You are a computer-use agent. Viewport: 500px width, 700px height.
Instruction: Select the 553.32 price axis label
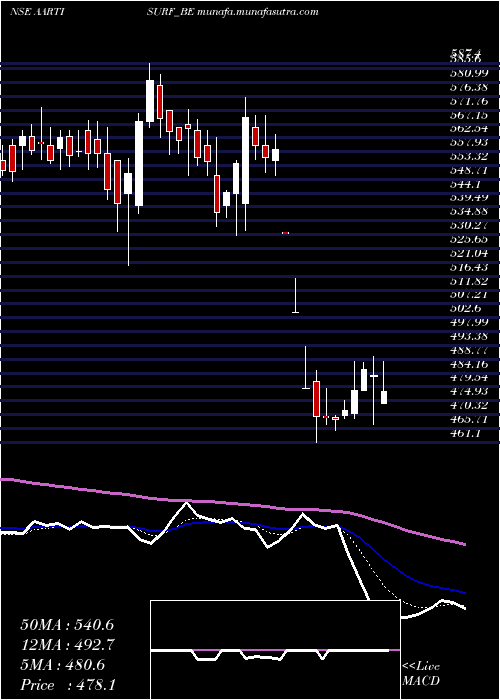coord(471,156)
